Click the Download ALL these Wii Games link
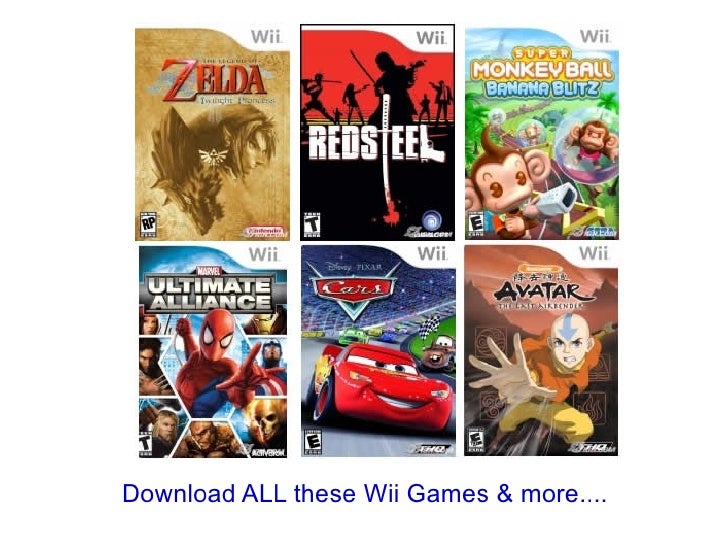 point(364,493)
